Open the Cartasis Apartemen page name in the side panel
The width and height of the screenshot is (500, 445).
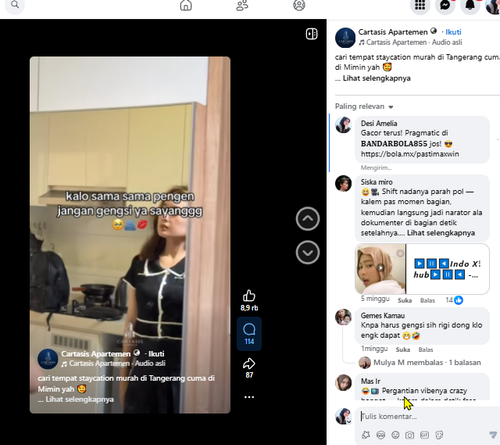point(393,32)
